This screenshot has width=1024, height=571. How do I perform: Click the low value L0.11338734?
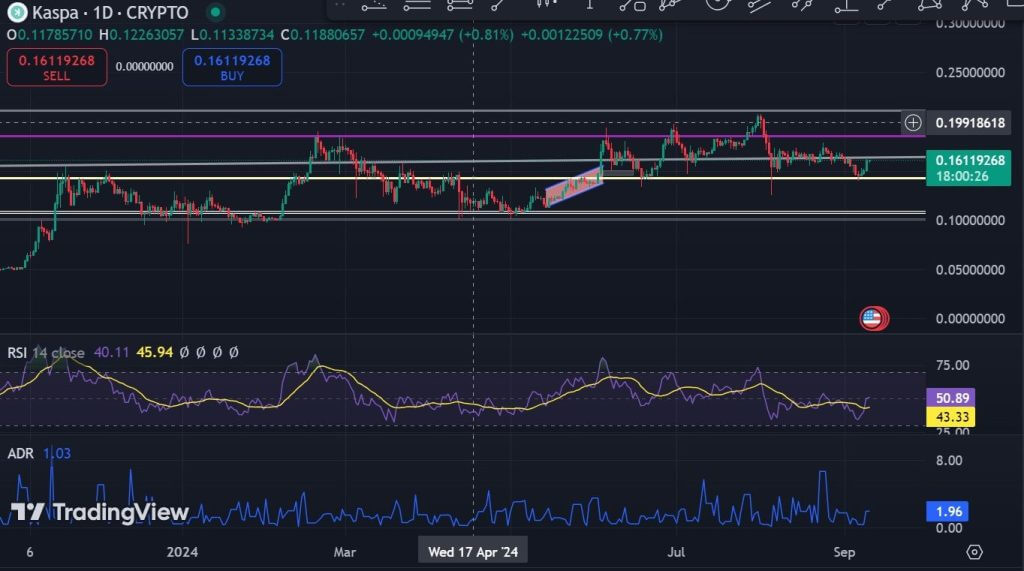tap(232, 35)
